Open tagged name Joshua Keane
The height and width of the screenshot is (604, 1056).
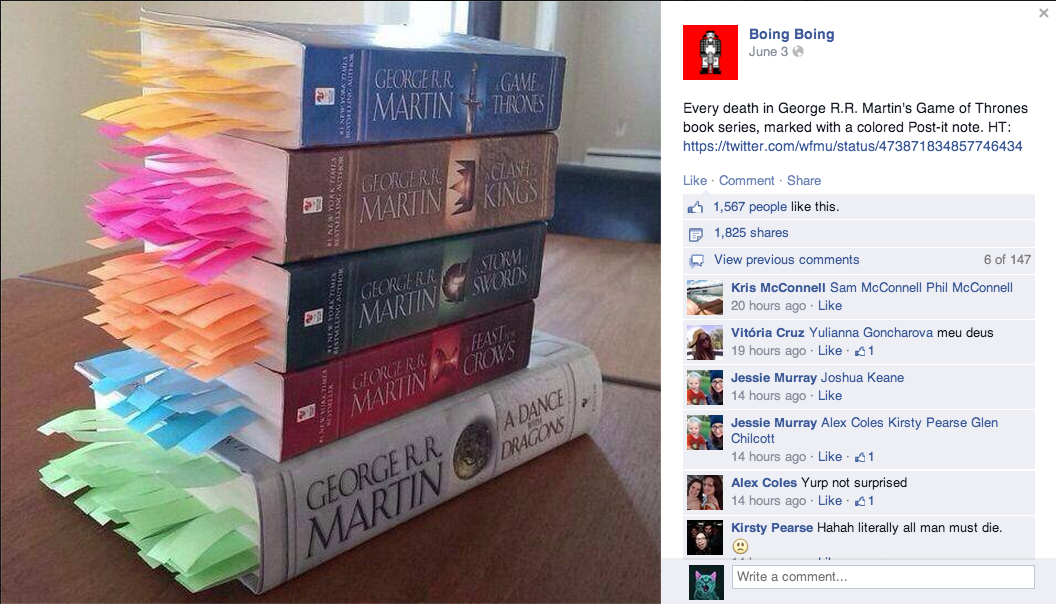pyautogui.click(x=862, y=378)
